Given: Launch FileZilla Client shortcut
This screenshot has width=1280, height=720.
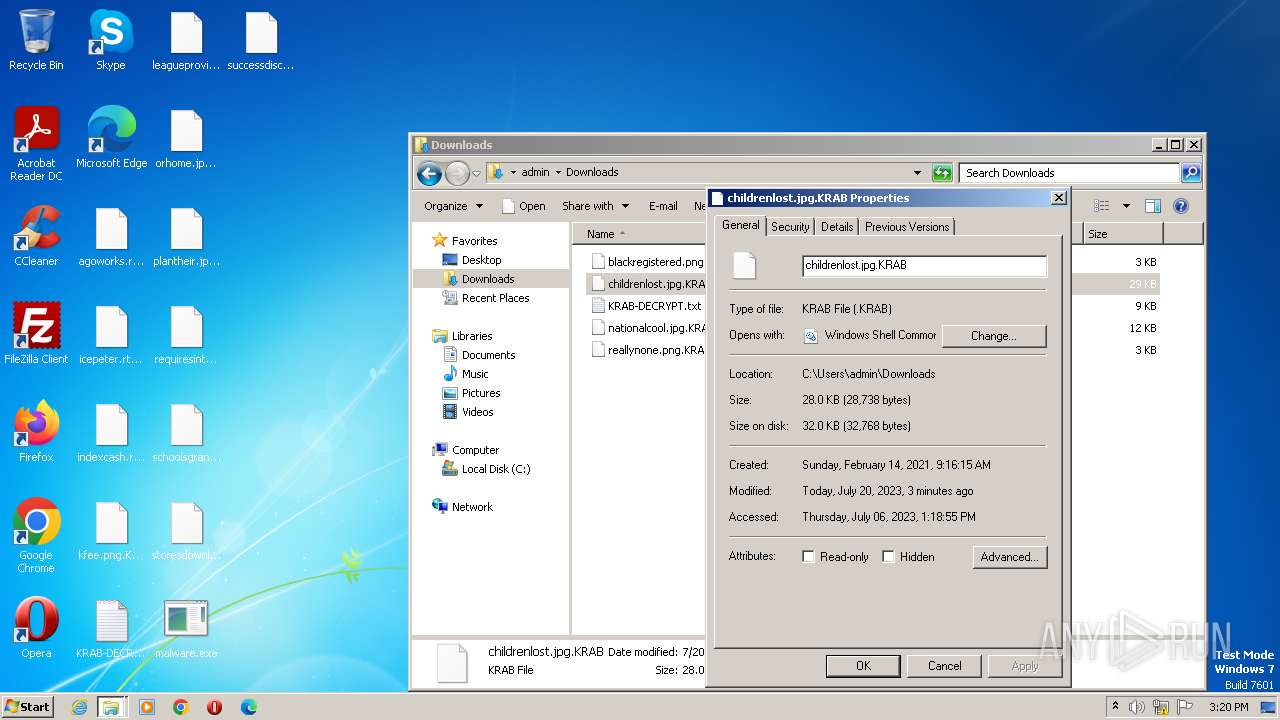Looking at the screenshot, I should click(x=36, y=334).
